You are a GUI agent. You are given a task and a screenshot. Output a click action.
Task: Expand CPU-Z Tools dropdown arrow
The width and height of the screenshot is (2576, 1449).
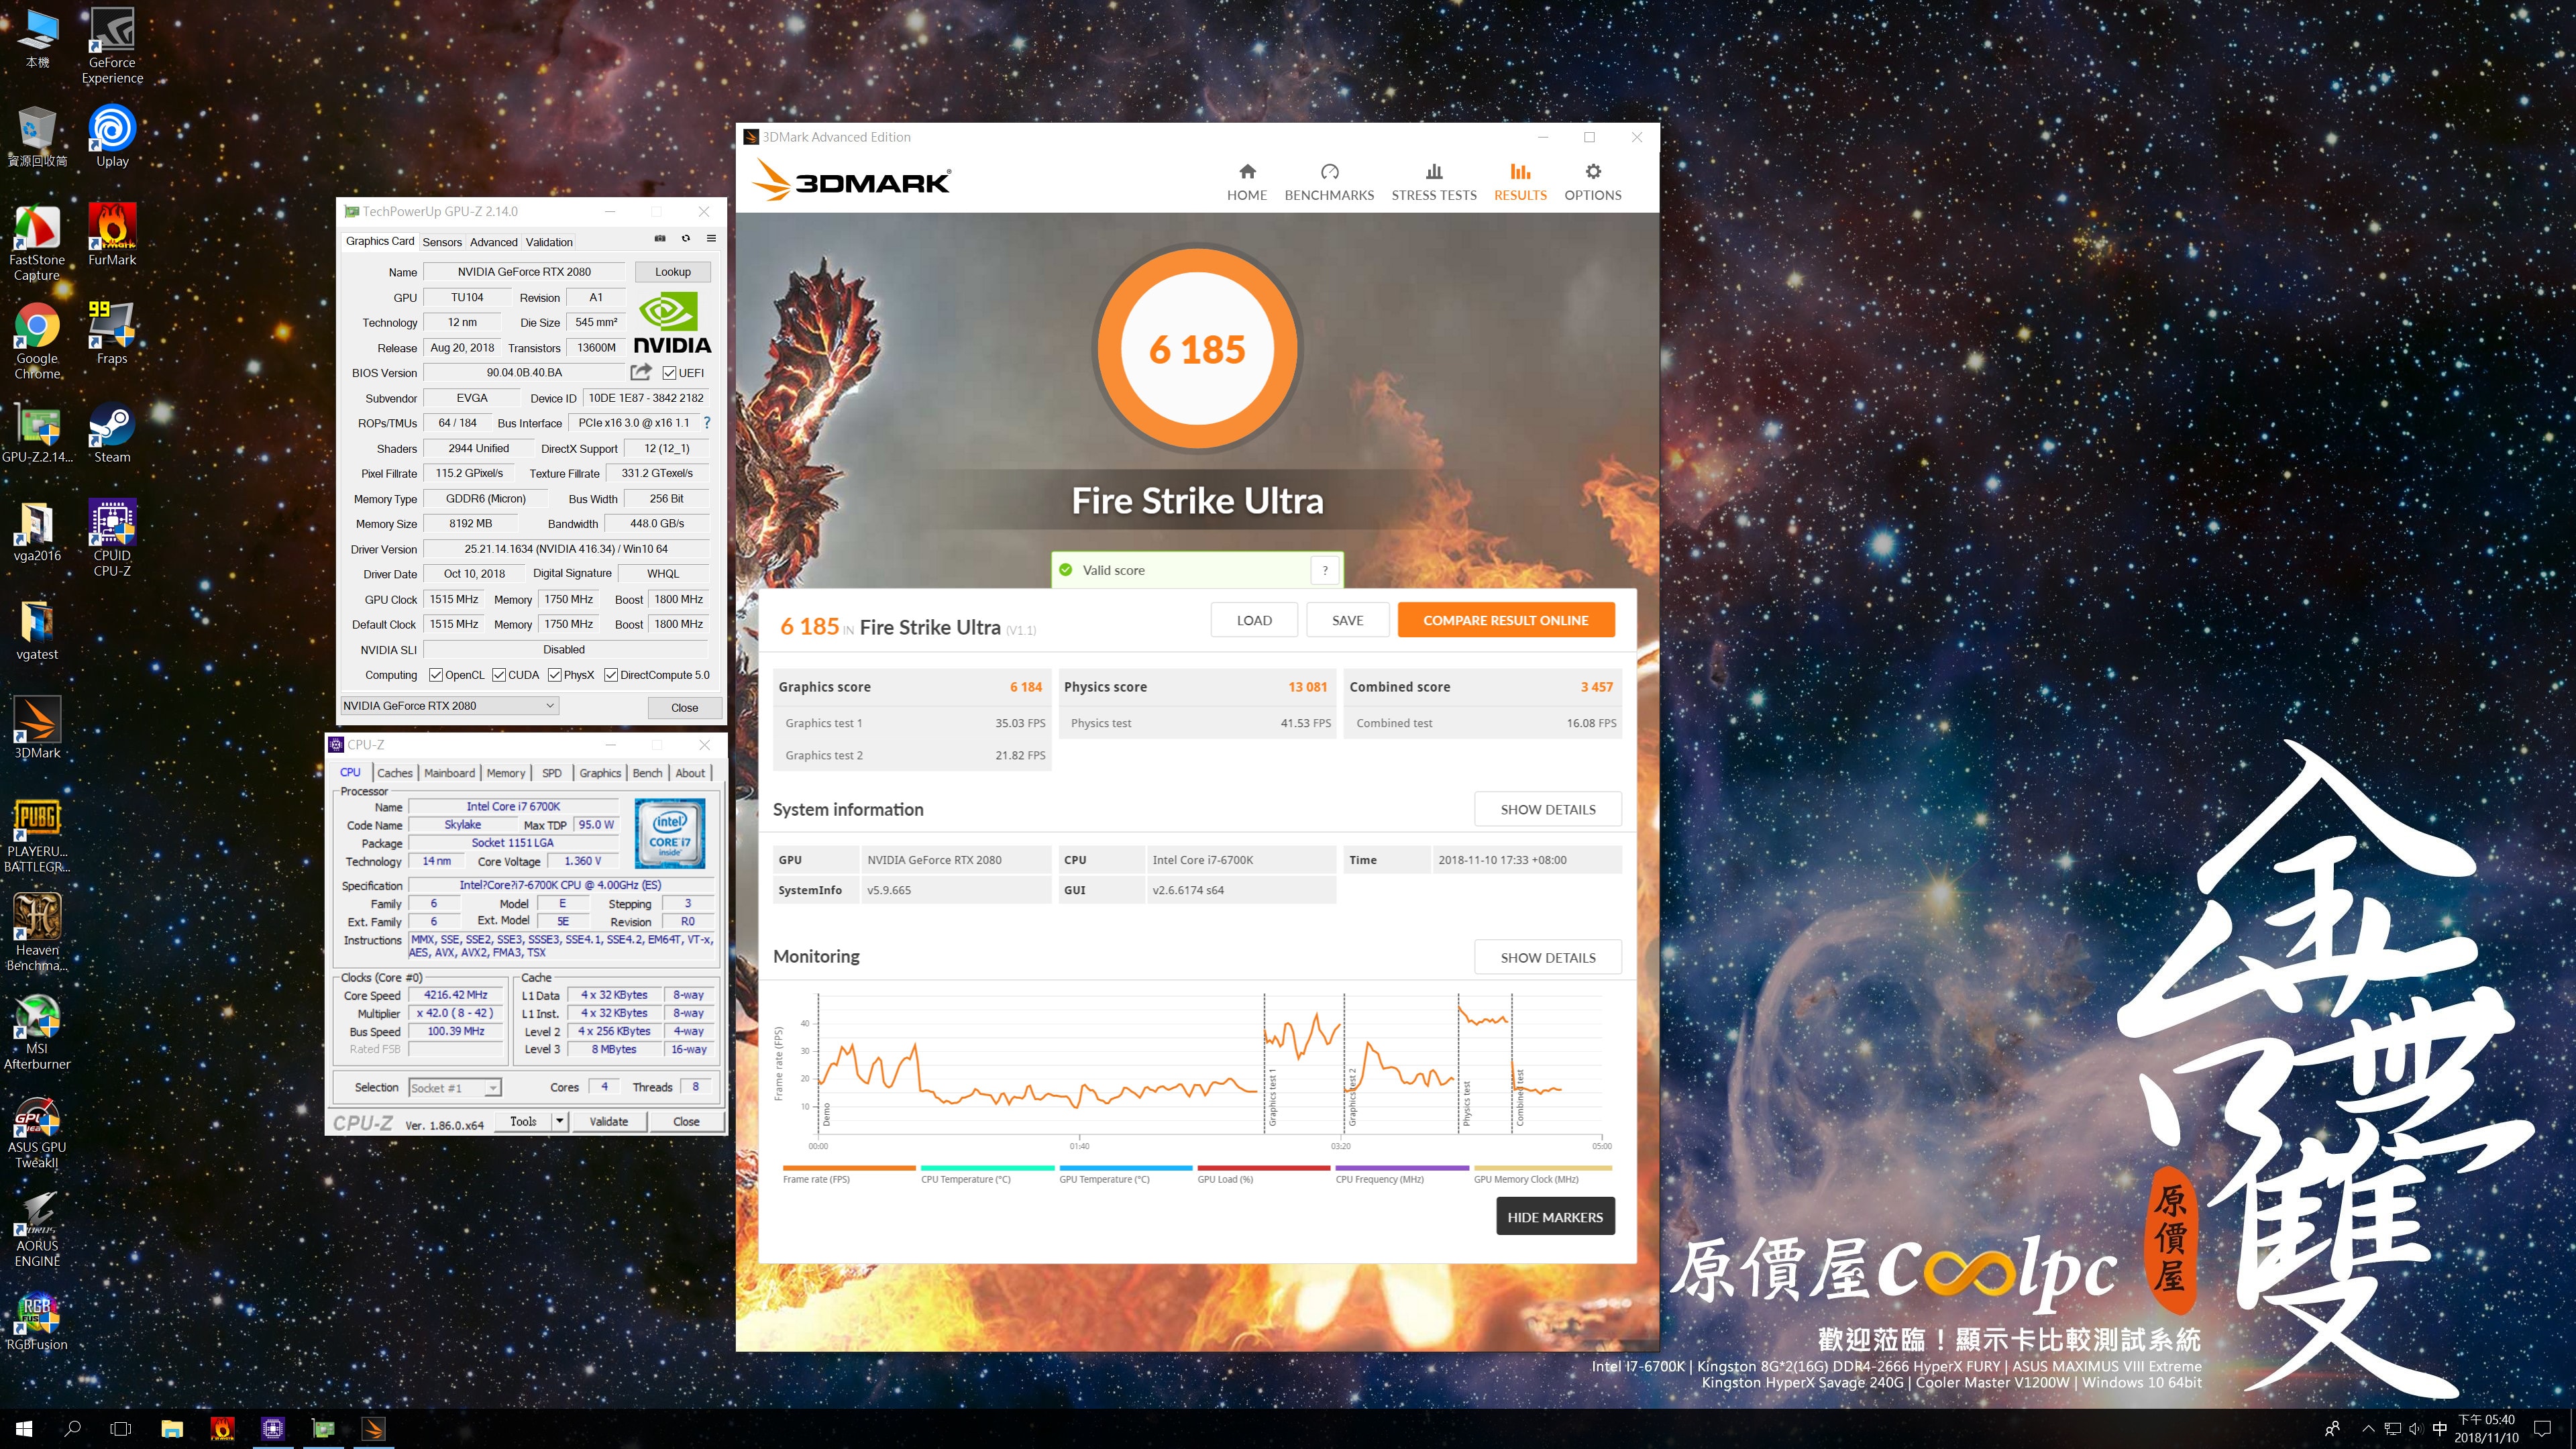560,1121
